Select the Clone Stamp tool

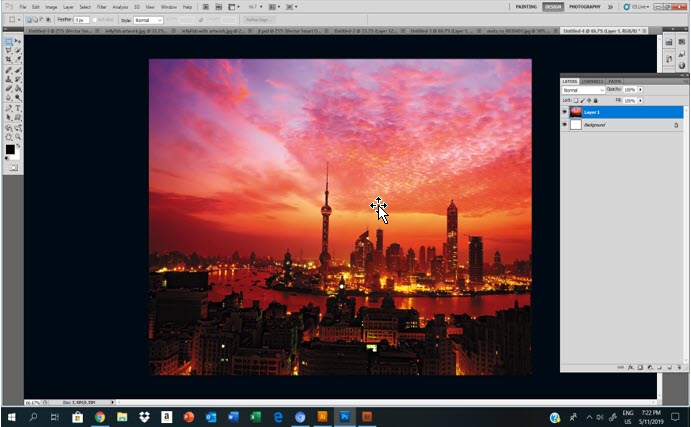tap(8, 79)
